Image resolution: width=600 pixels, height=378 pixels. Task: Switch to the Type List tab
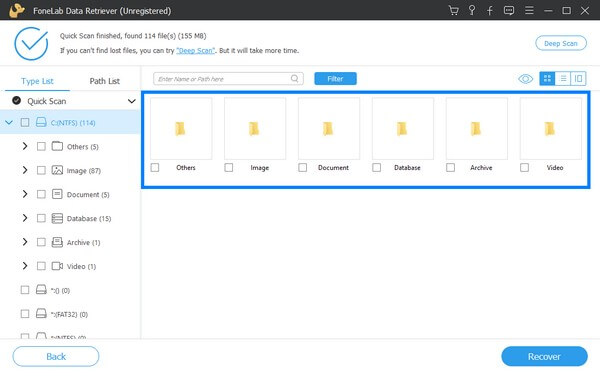(x=38, y=81)
